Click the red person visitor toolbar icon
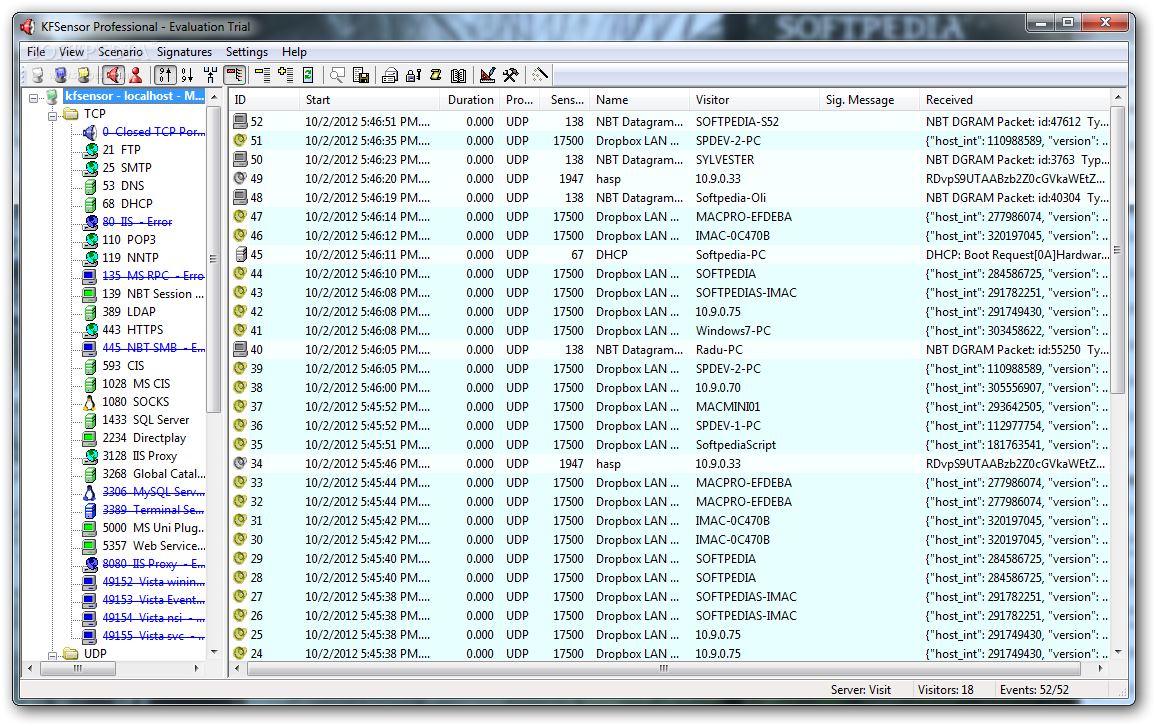Image resolution: width=1156 pixels, height=726 pixels. tap(136, 75)
